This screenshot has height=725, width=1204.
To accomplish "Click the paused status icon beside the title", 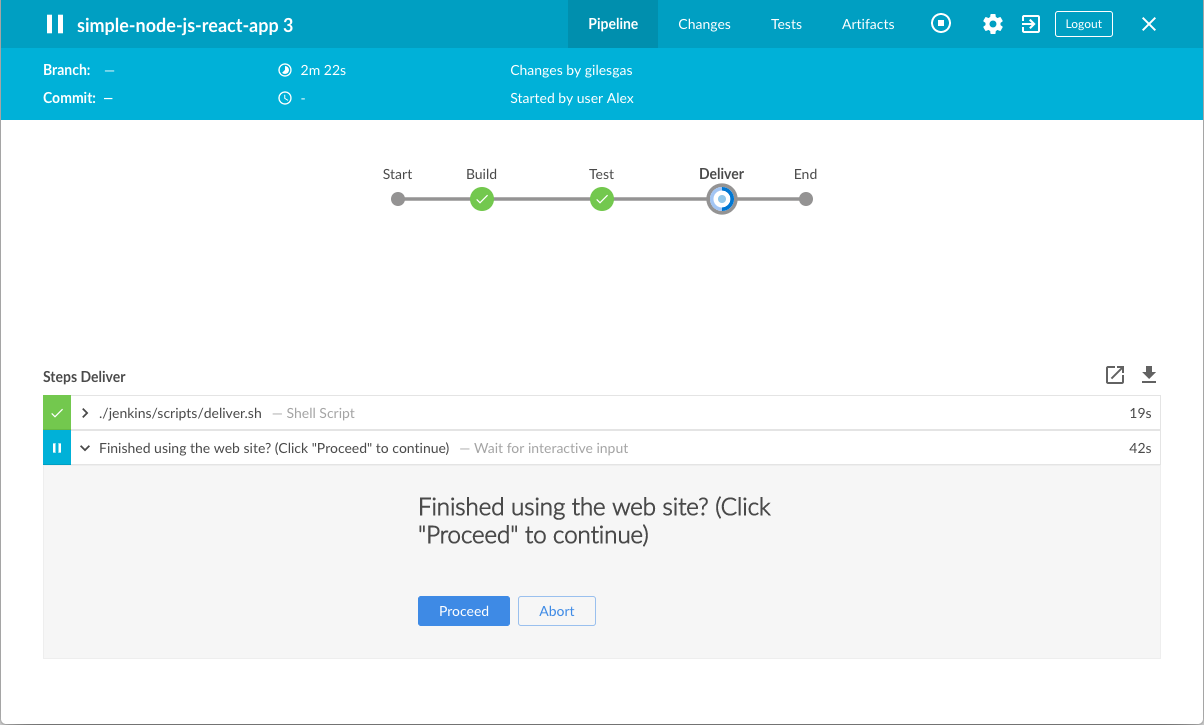I will pyautogui.click(x=55, y=24).
